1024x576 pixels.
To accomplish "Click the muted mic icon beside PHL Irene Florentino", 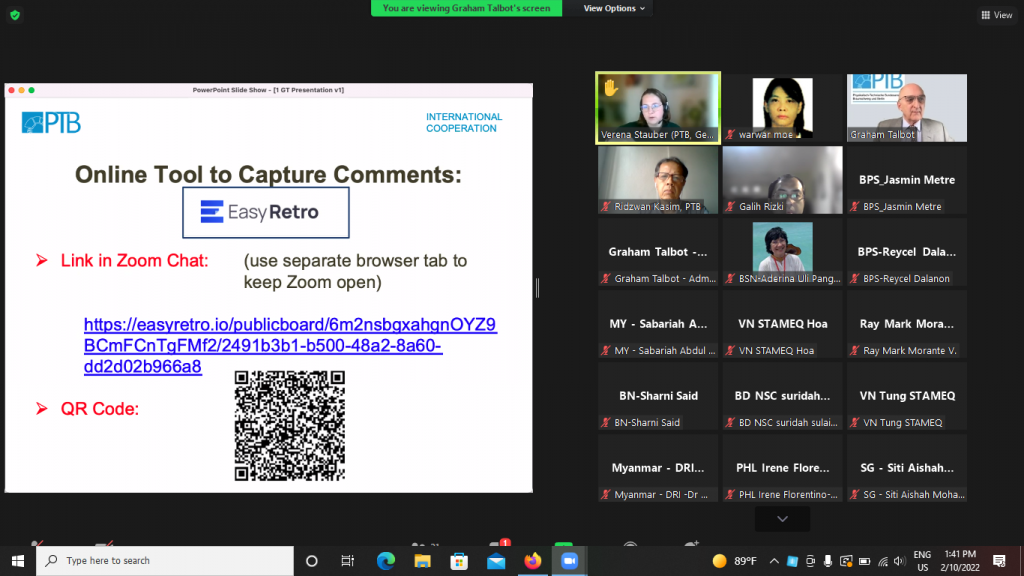I will 731,494.
